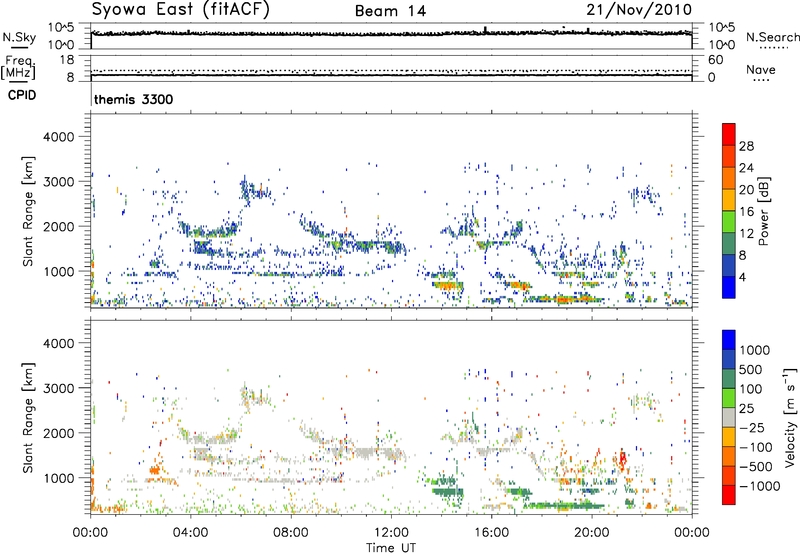Select the "Freq. [MHz]" axis label

(x=19, y=68)
